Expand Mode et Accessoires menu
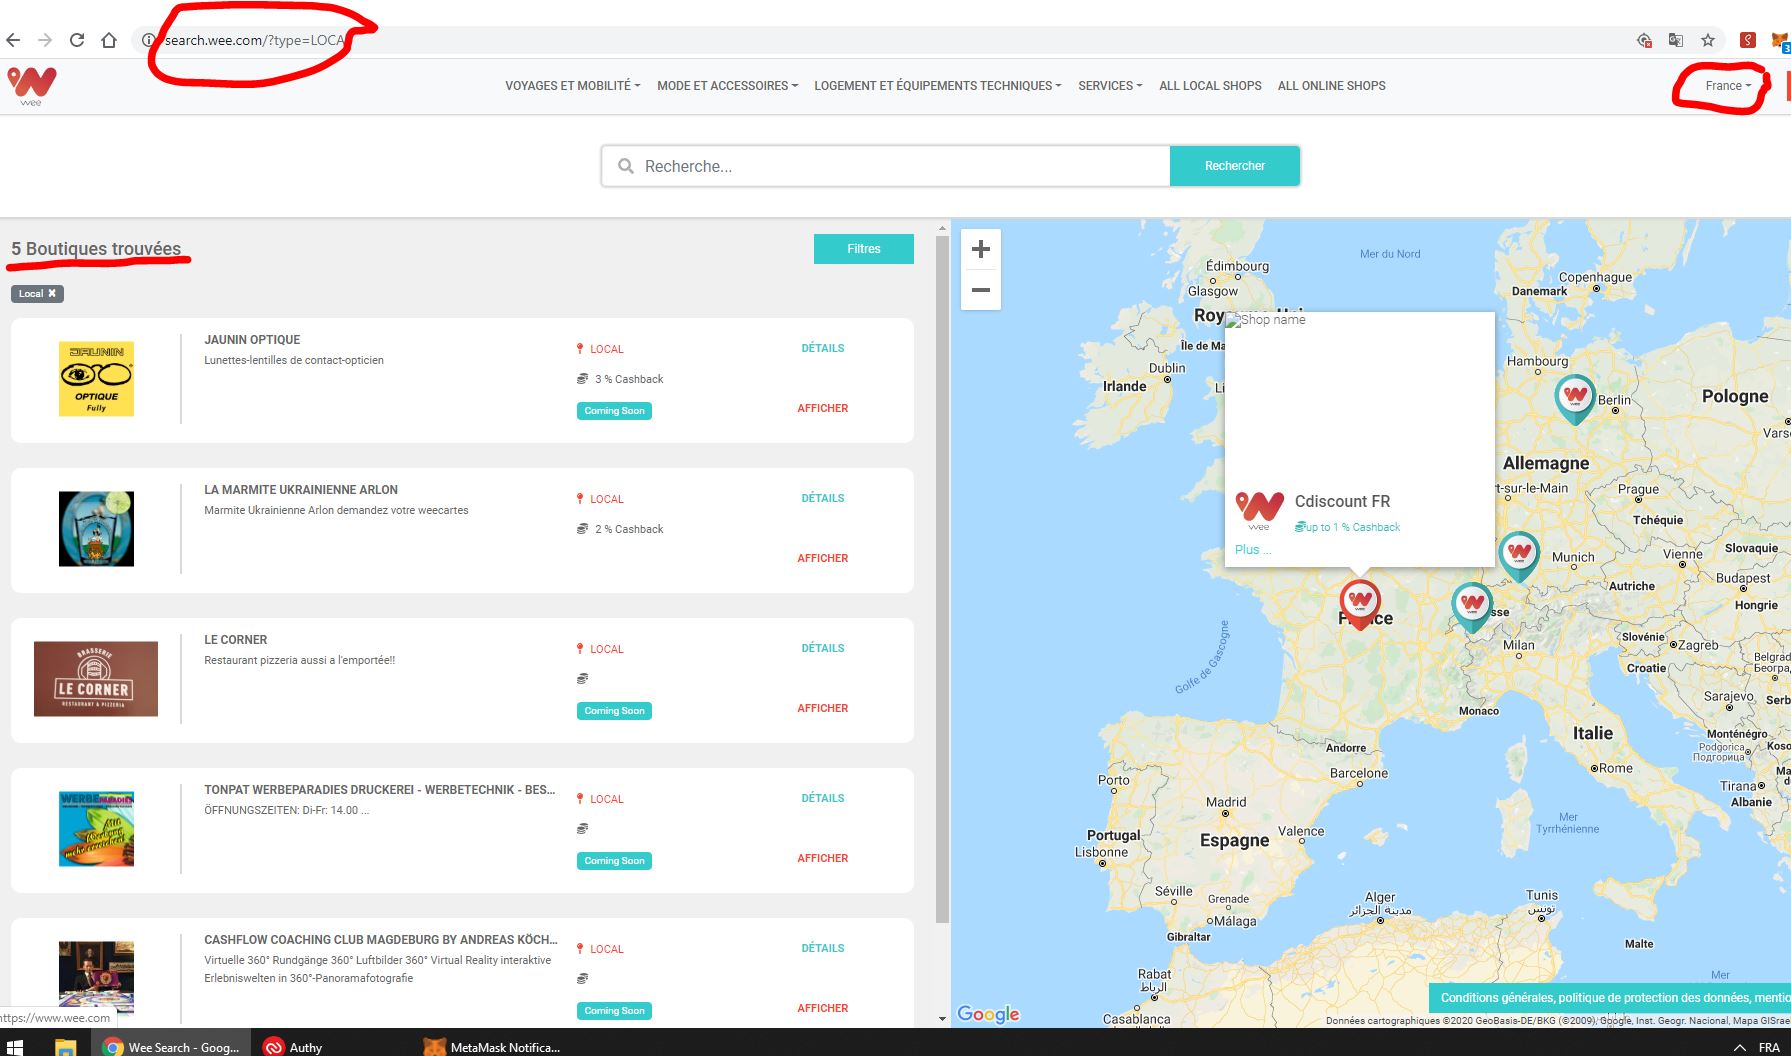 727,86
